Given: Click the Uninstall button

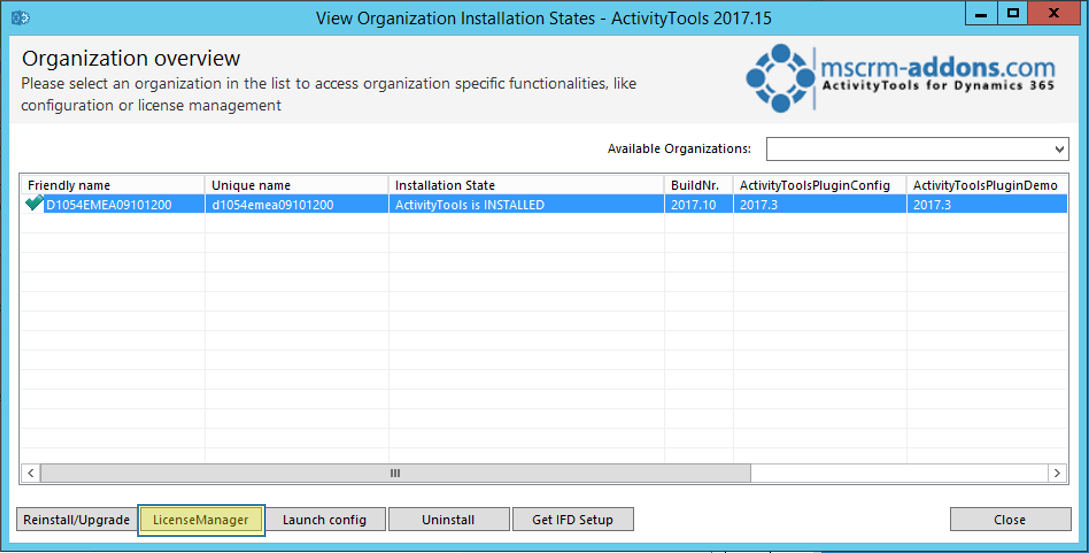Looking at the screenshot, I should pyautogui.click(x=448, y=520).
